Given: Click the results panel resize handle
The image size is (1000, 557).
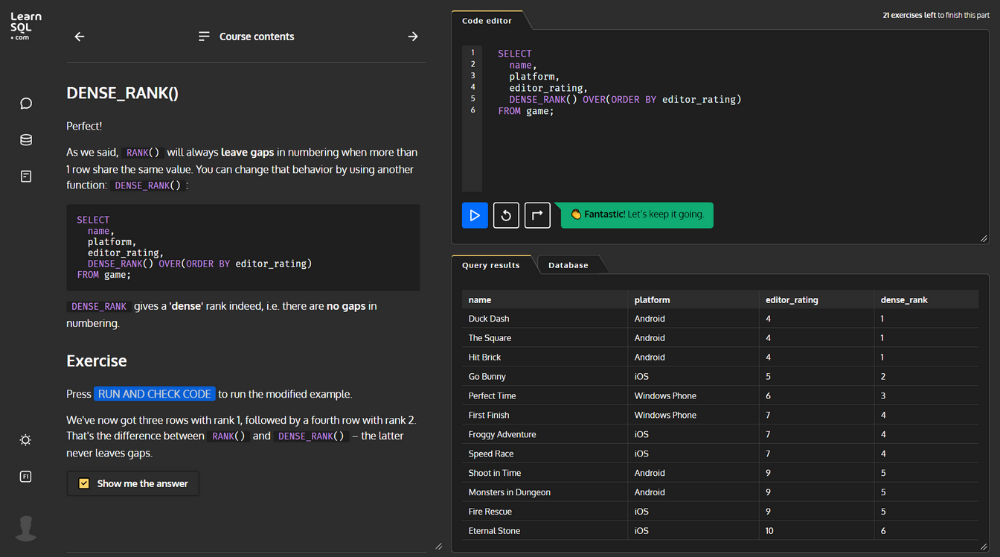Looking at the screenshot, I should (x=983, y=547).
